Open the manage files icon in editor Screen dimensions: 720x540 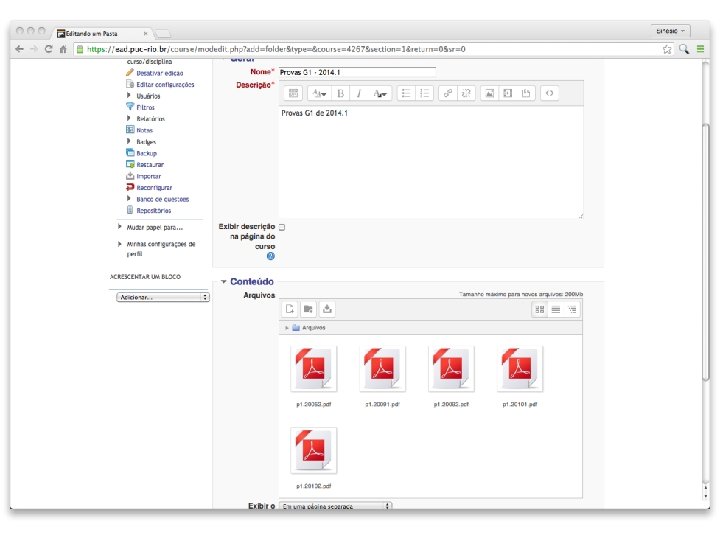point(526,93)
